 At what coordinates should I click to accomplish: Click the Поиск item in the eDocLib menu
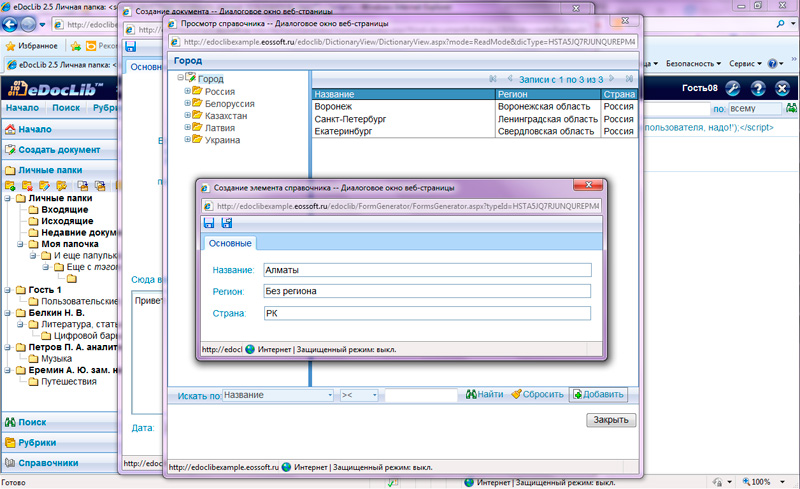point(66,108)
